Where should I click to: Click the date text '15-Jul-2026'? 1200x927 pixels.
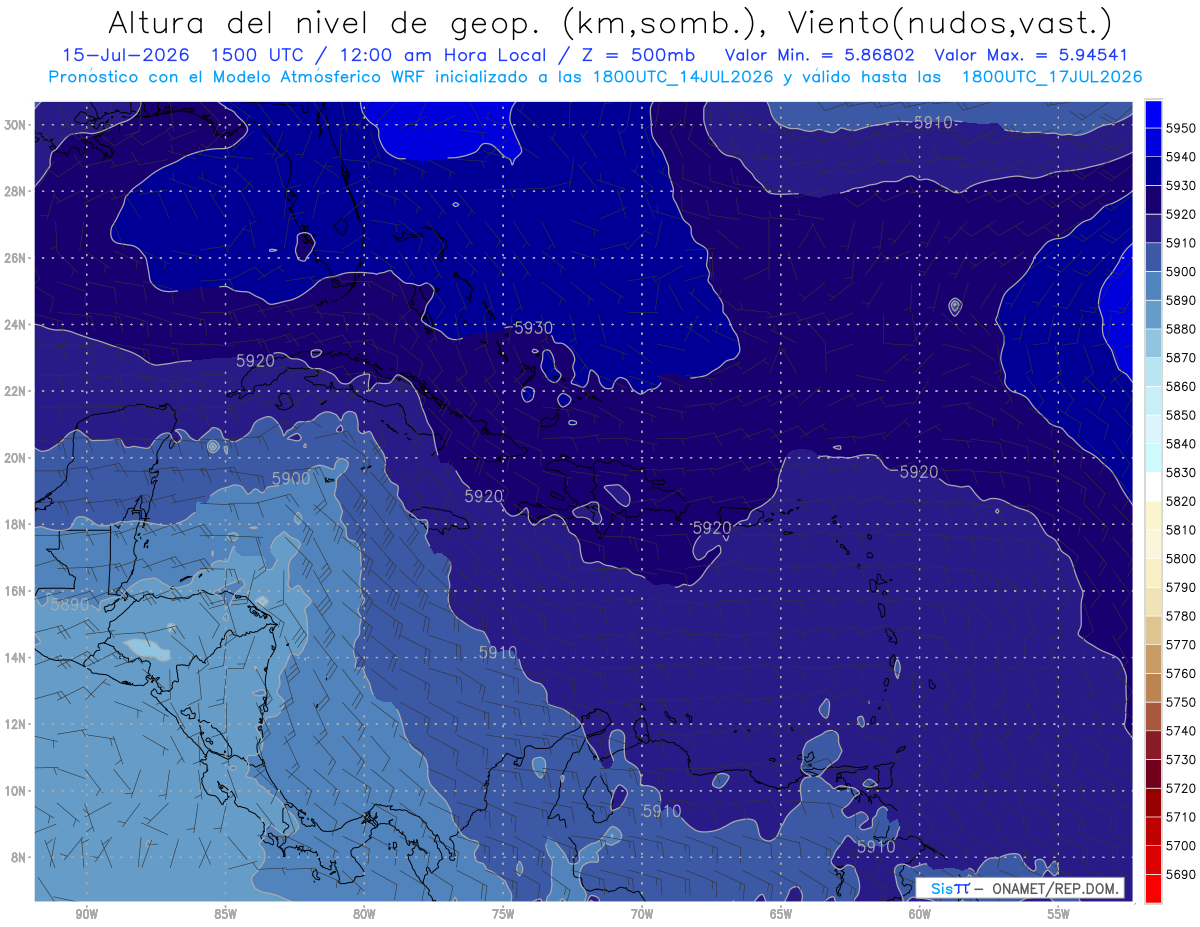(x=128, y=55)
